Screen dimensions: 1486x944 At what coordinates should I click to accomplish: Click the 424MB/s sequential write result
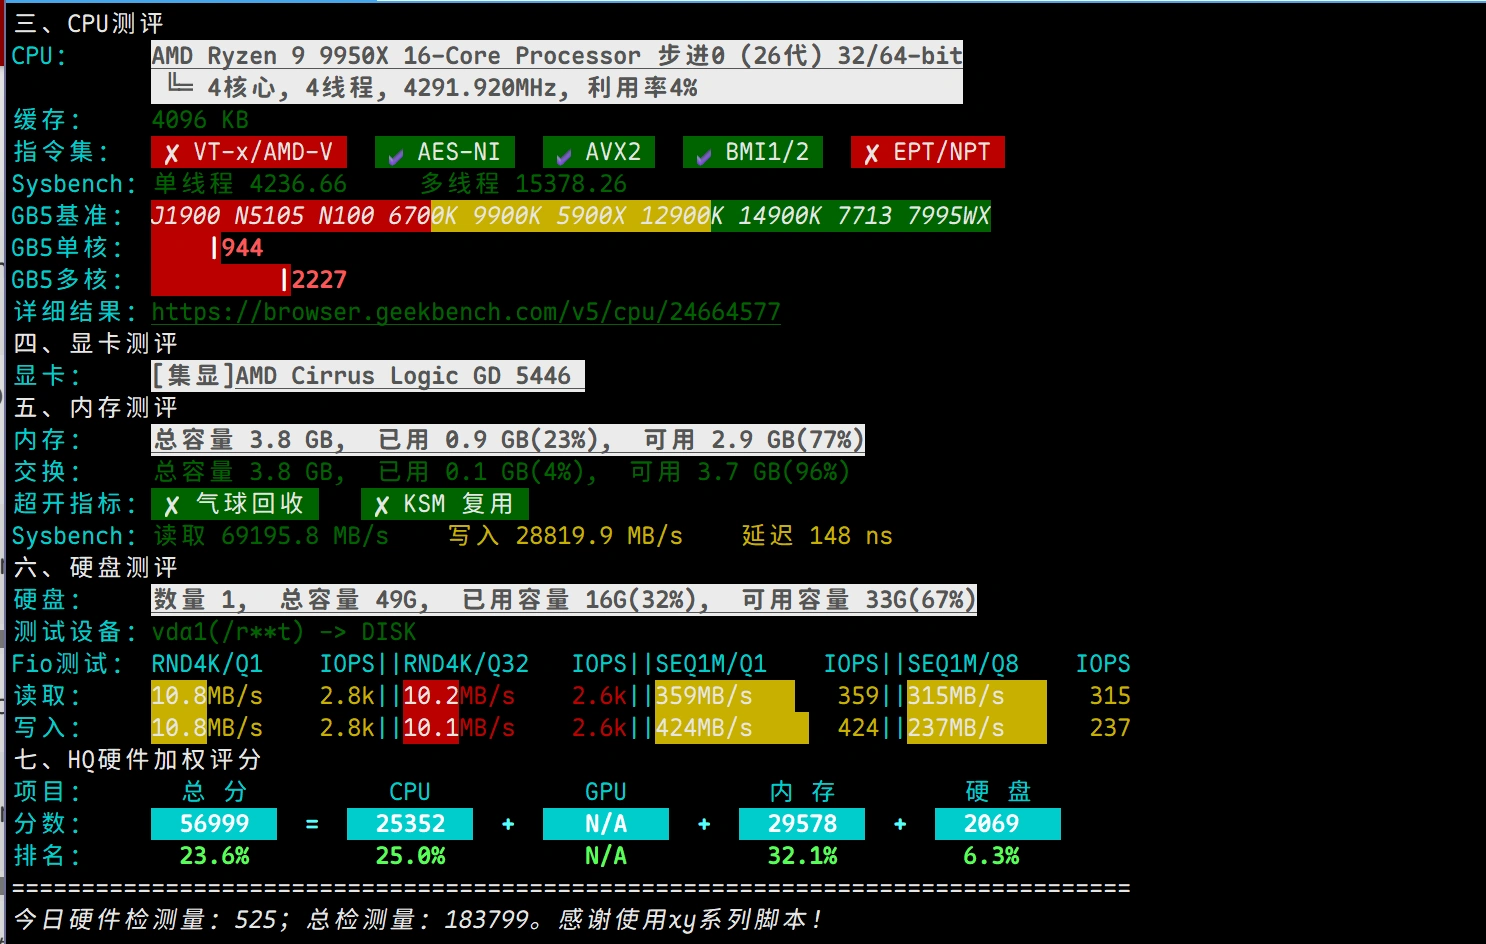pyautogui.click(x=704, y=728)
